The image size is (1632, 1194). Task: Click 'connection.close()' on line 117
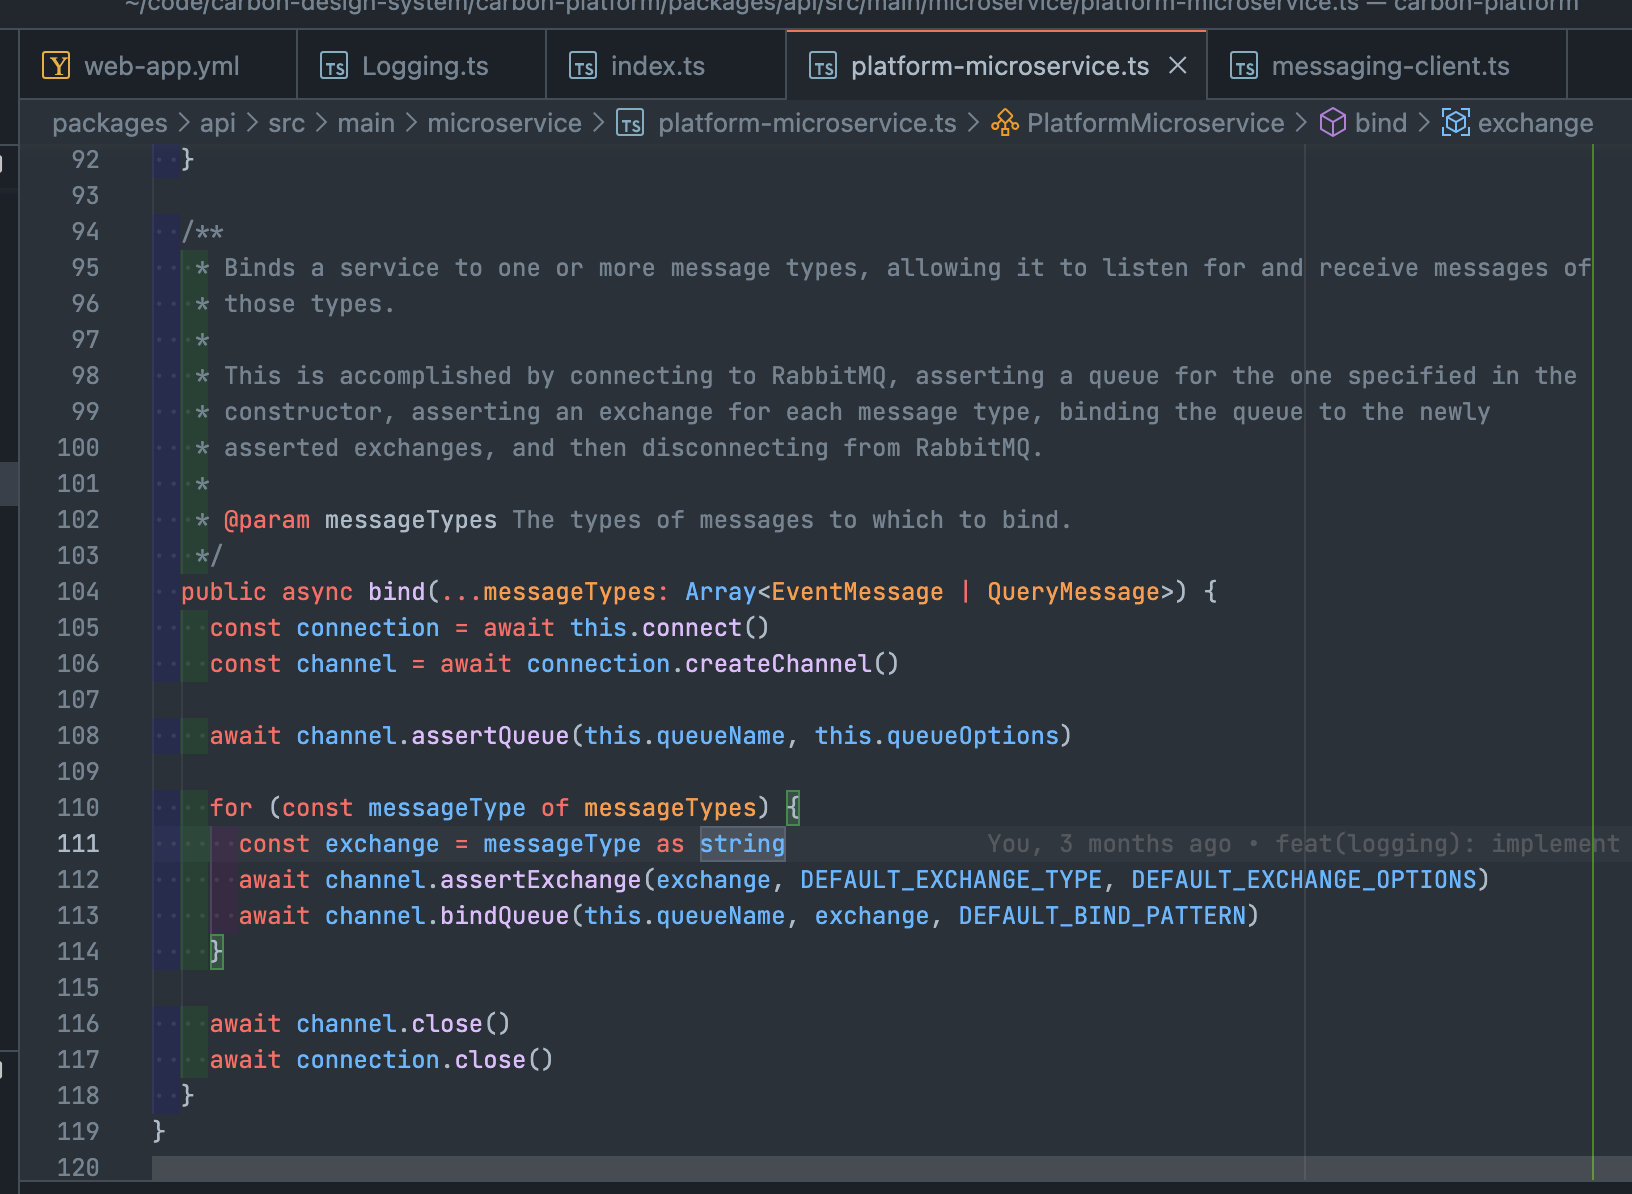(x=425, y=1060)
